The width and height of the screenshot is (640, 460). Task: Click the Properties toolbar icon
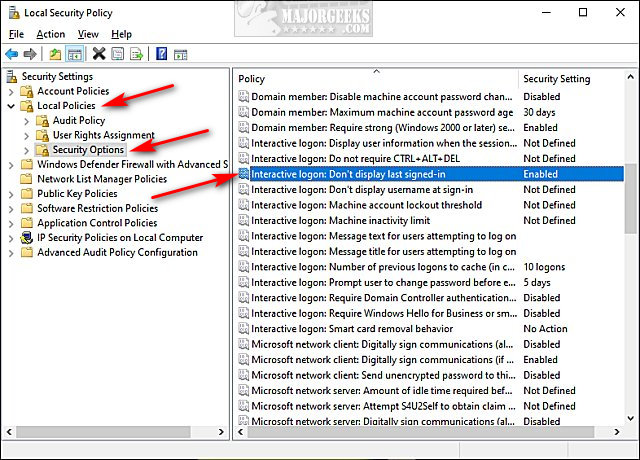point(118,54)
